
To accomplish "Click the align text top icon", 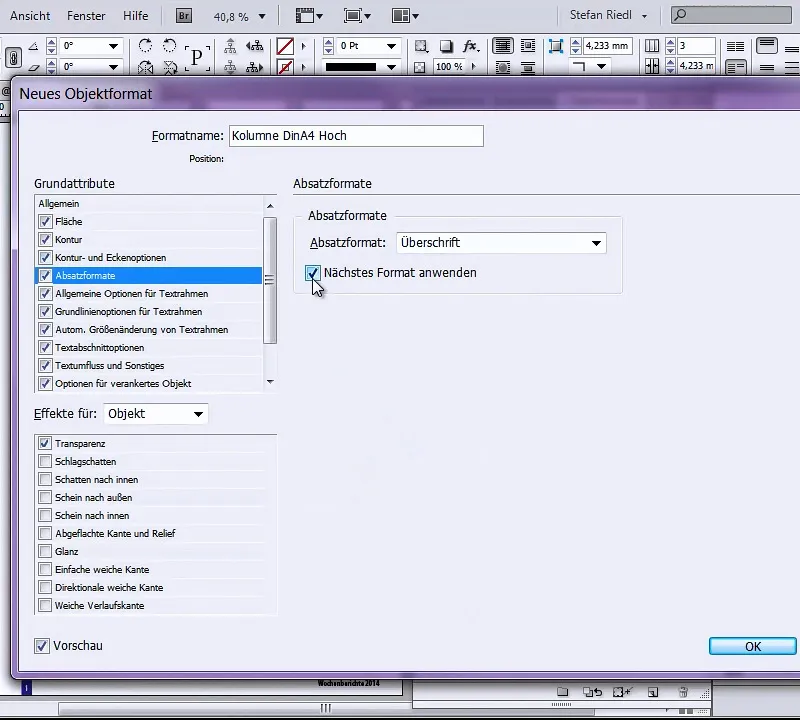I will click(767, 46).
